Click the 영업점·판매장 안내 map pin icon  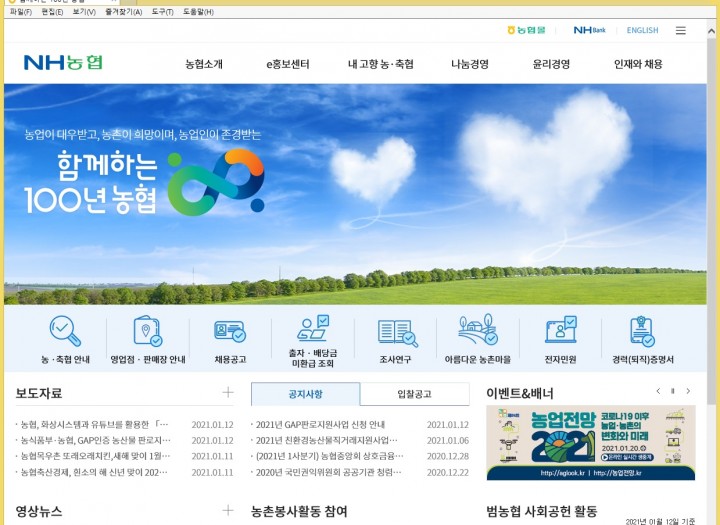tap(148, 331)
